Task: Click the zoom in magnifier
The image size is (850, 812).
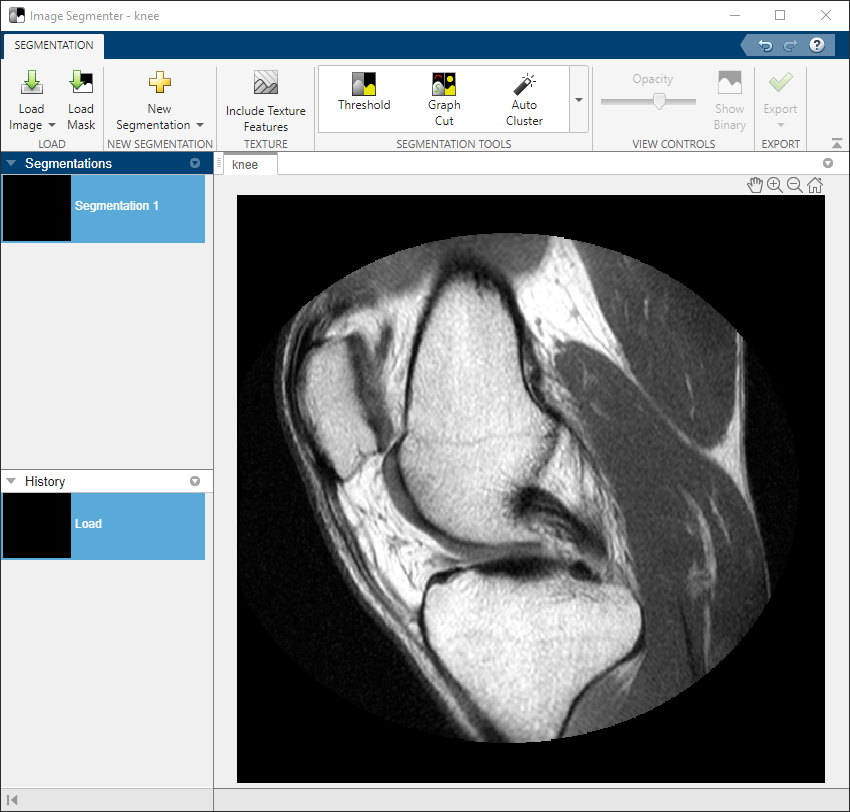Action: click(x=775, y=185)
